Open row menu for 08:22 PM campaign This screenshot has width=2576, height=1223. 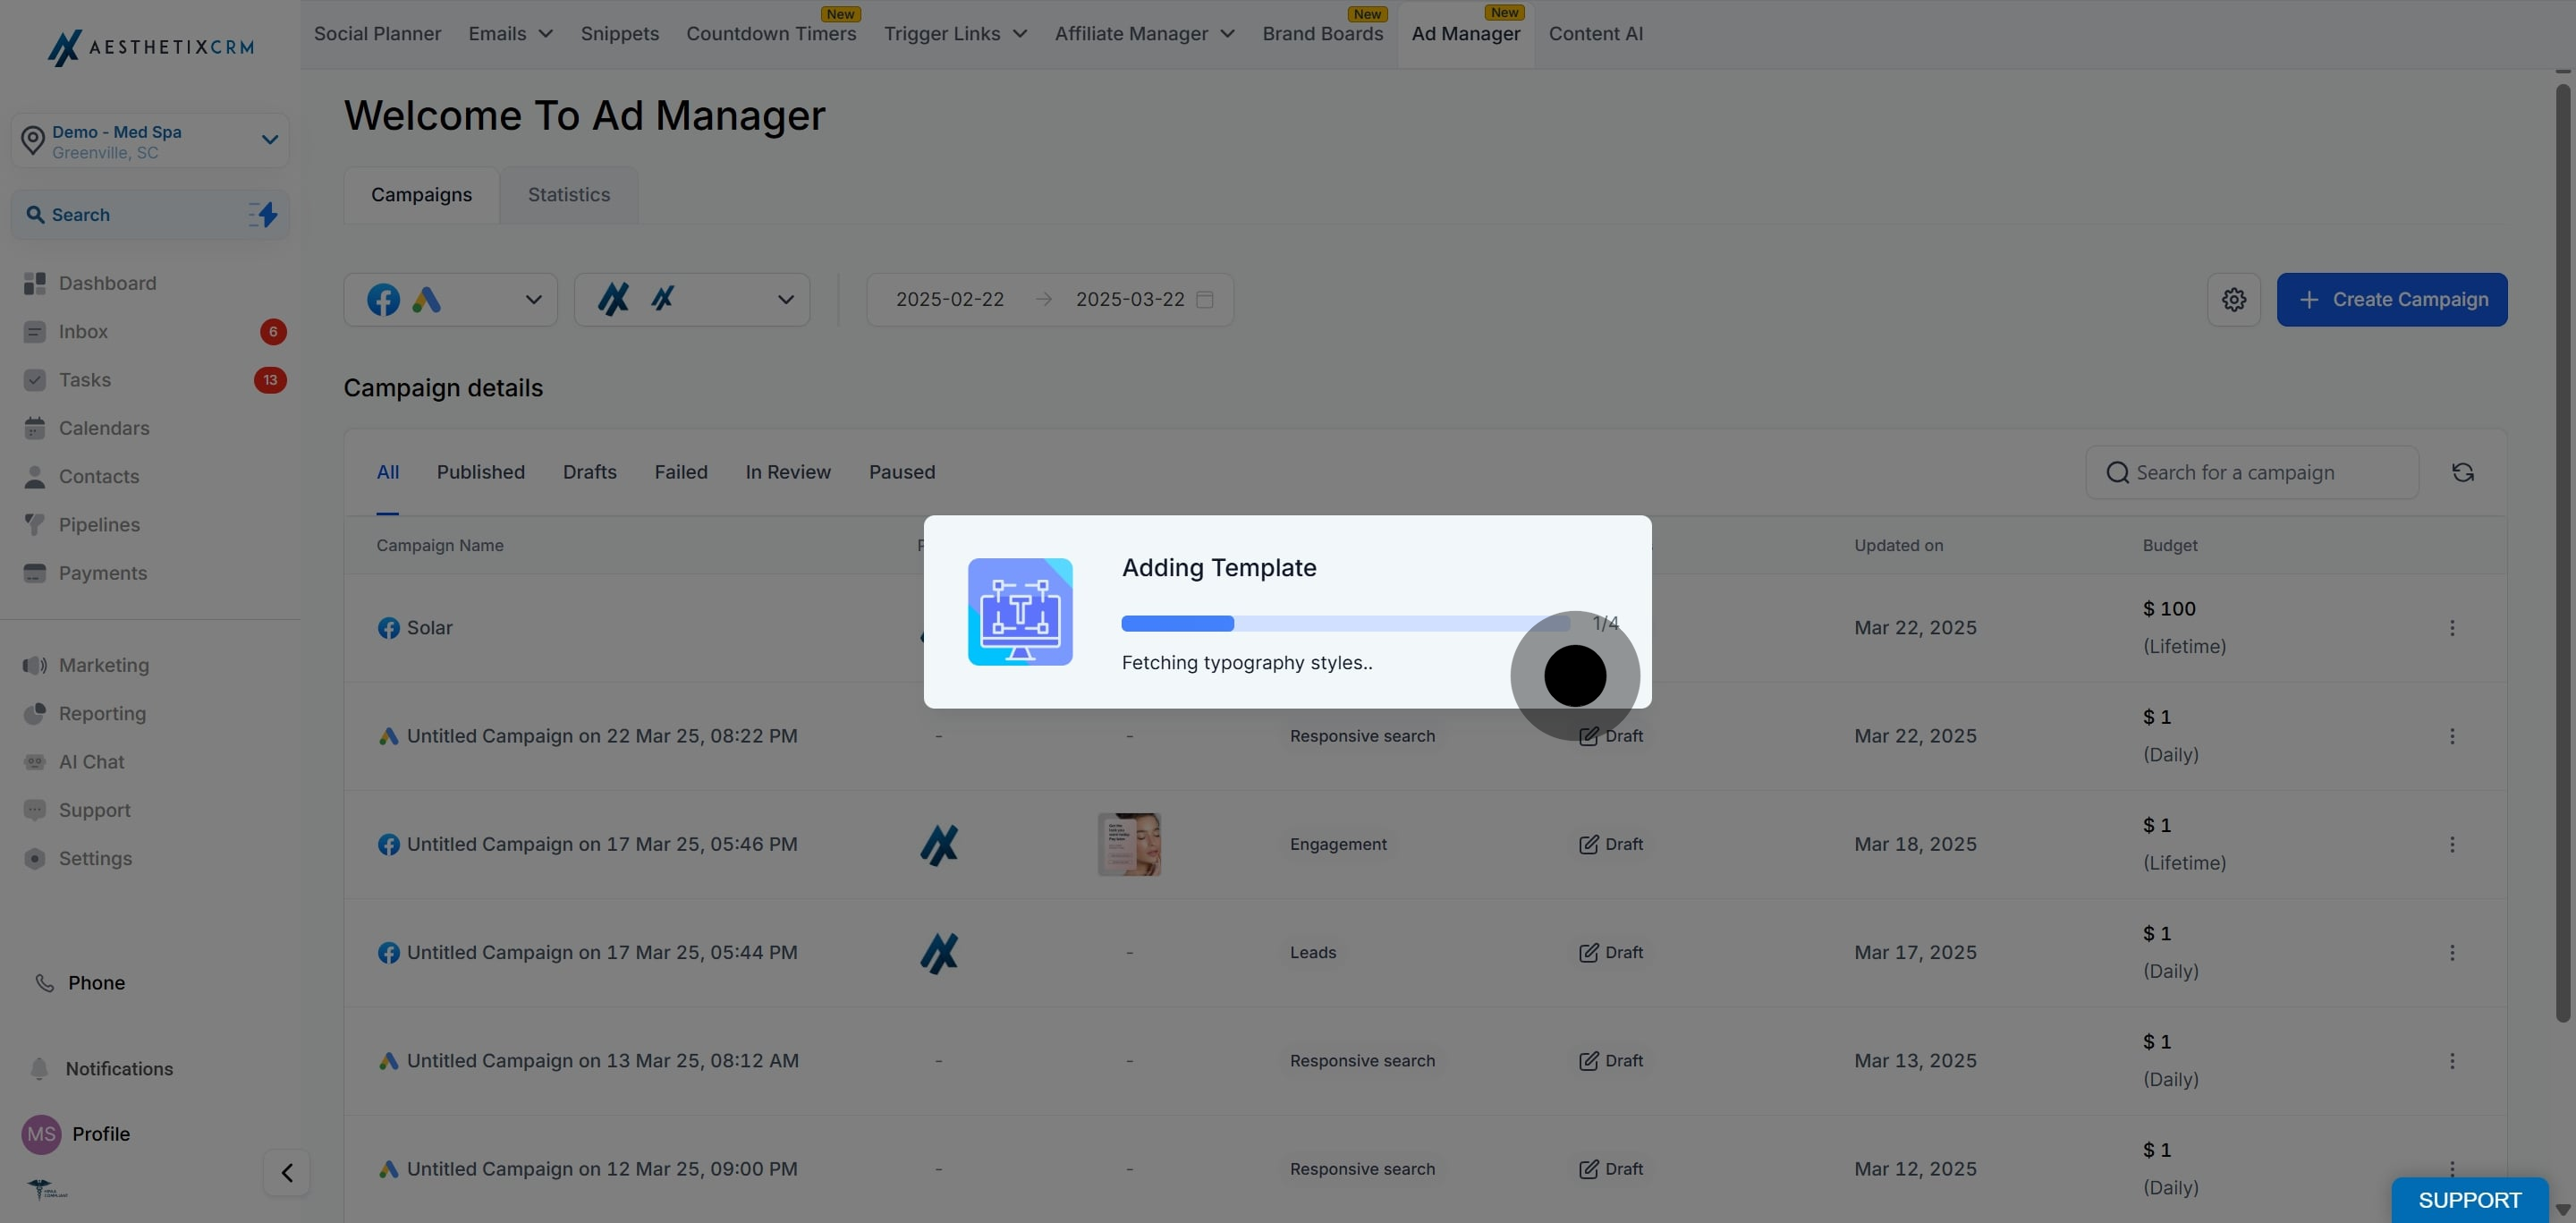click(2452, 736)
